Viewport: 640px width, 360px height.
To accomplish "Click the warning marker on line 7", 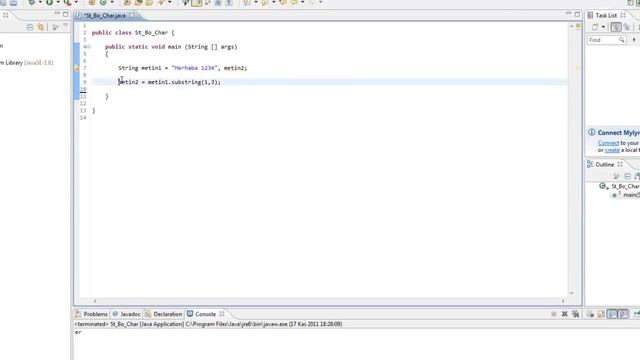I will click(x=76, y=68).
